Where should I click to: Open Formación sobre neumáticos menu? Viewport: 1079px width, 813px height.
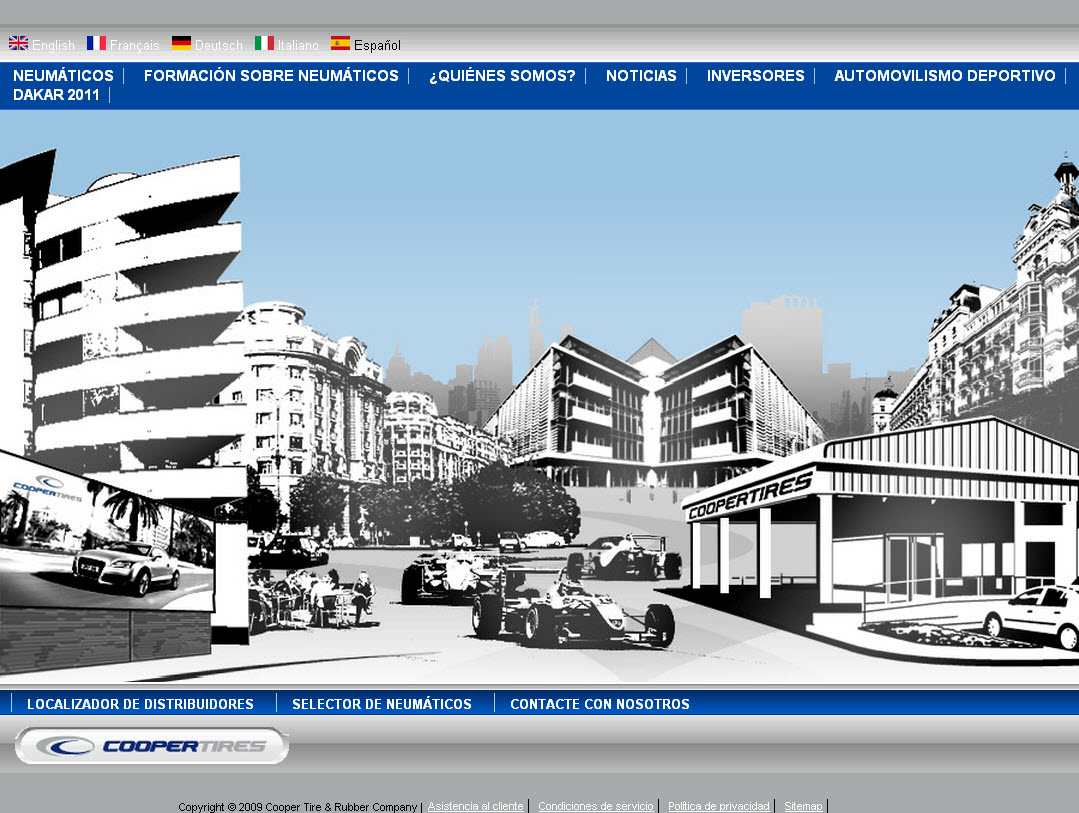pos(271,76)
